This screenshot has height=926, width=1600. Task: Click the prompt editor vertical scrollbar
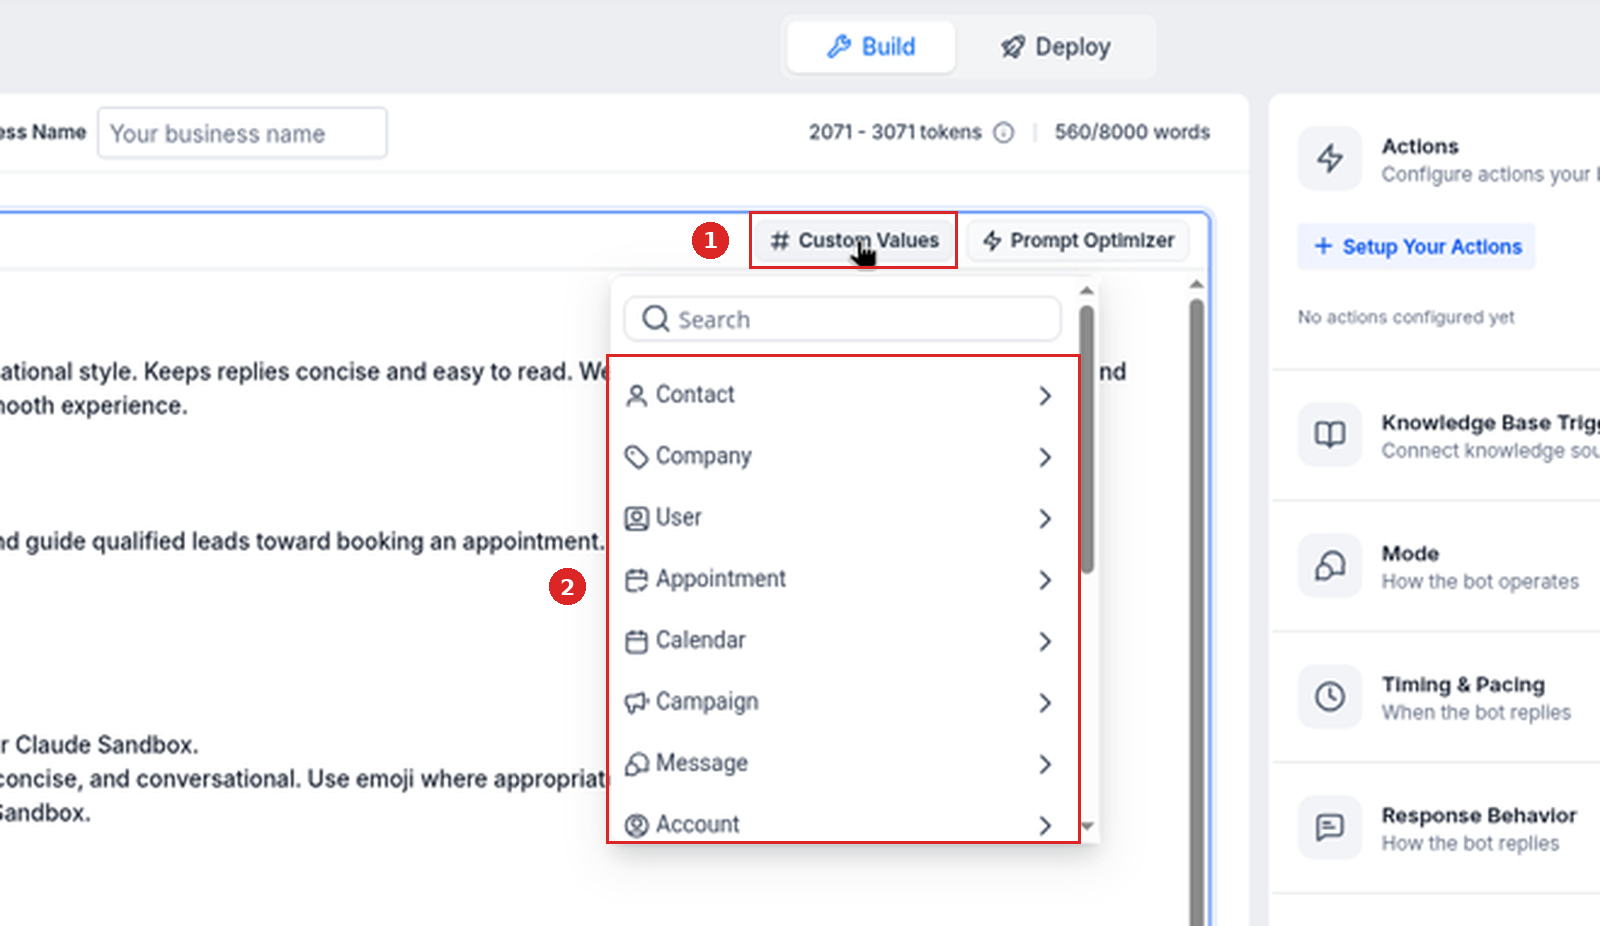click(x=1196, y=610)
